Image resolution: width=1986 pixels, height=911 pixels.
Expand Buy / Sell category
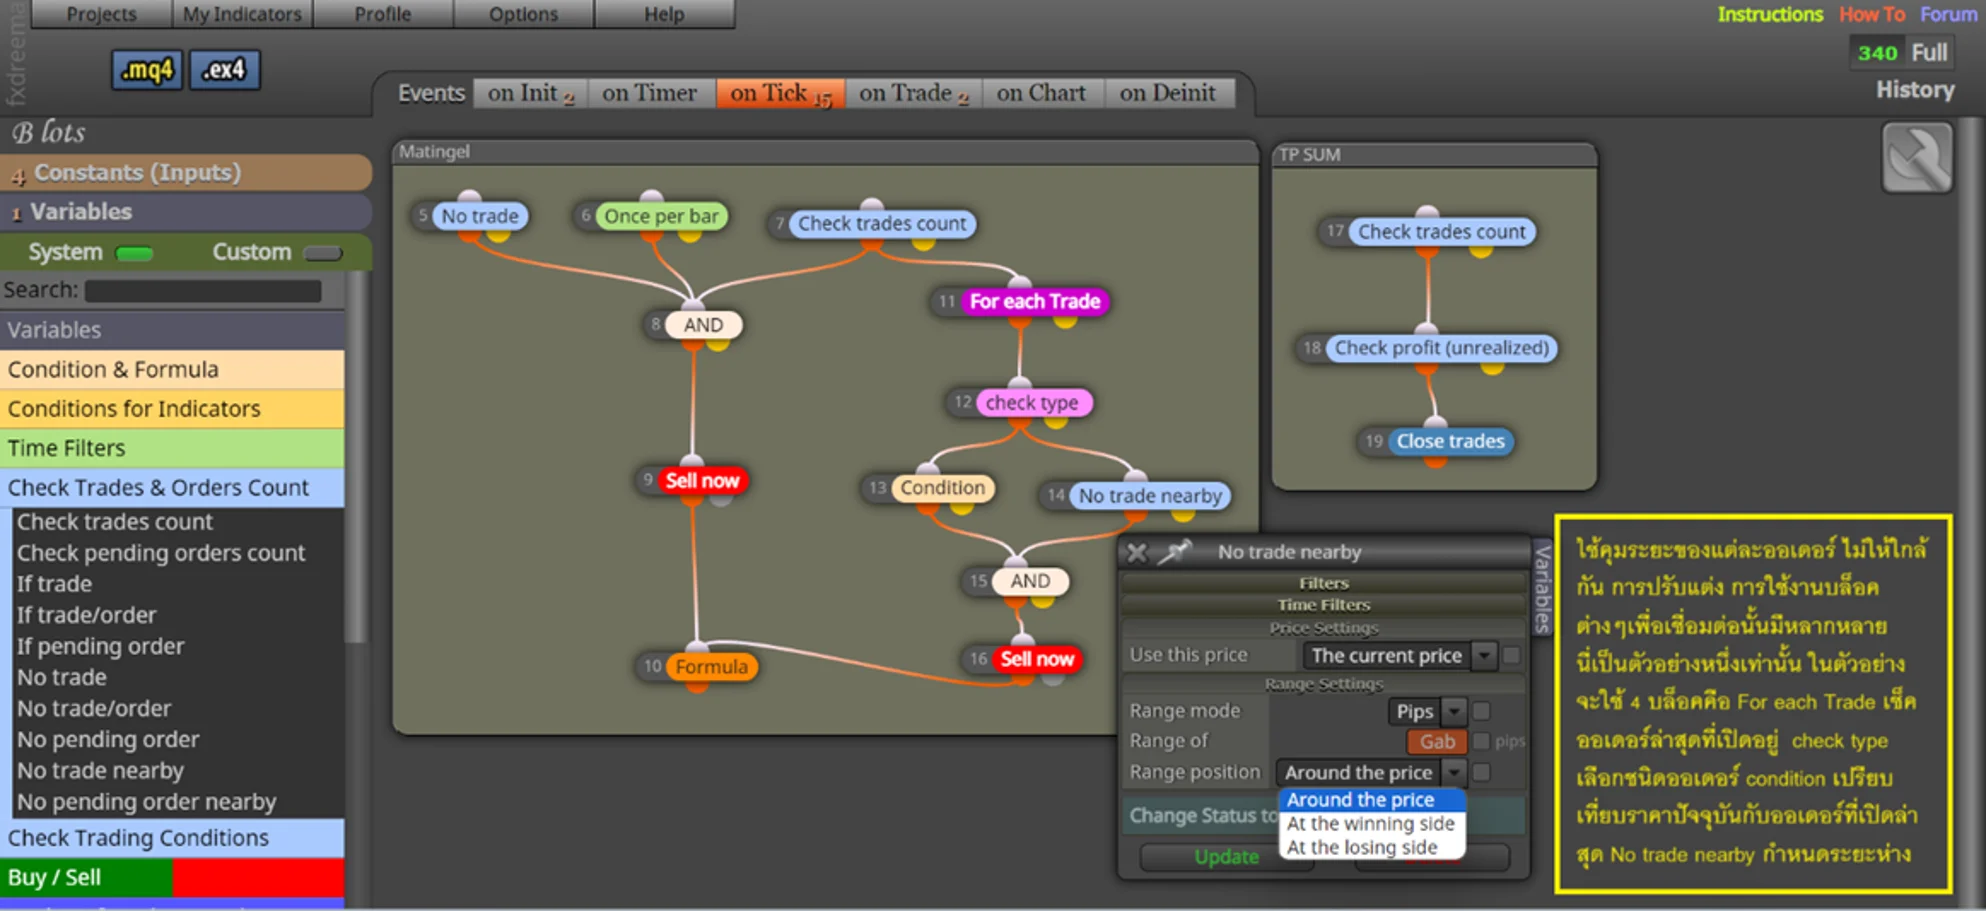click(x=172, y=878)
